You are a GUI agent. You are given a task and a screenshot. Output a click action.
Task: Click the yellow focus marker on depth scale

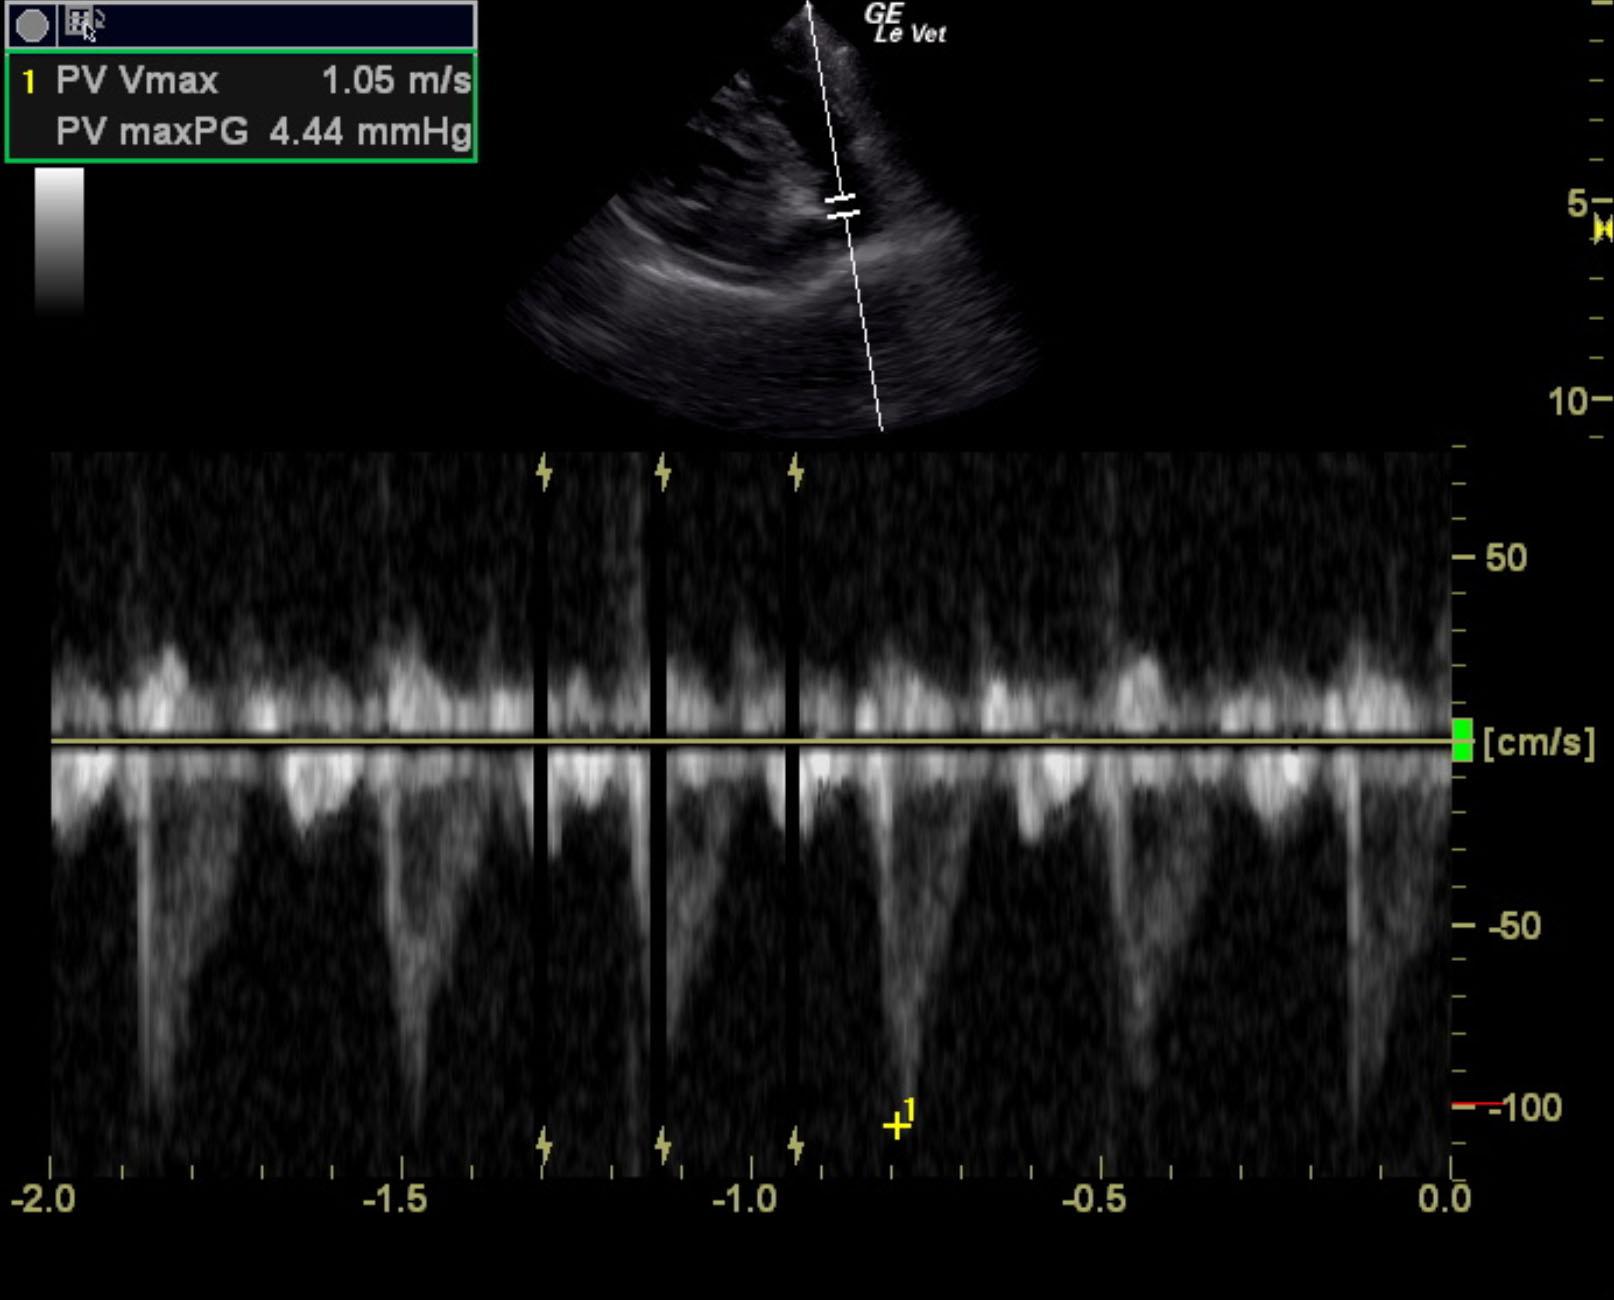(1603, 230)
